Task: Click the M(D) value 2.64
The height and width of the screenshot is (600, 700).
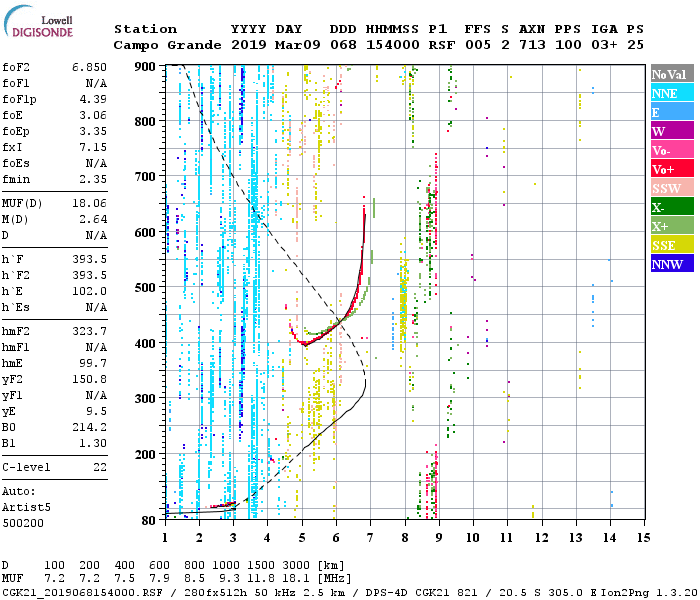Action: click(93, 220)
